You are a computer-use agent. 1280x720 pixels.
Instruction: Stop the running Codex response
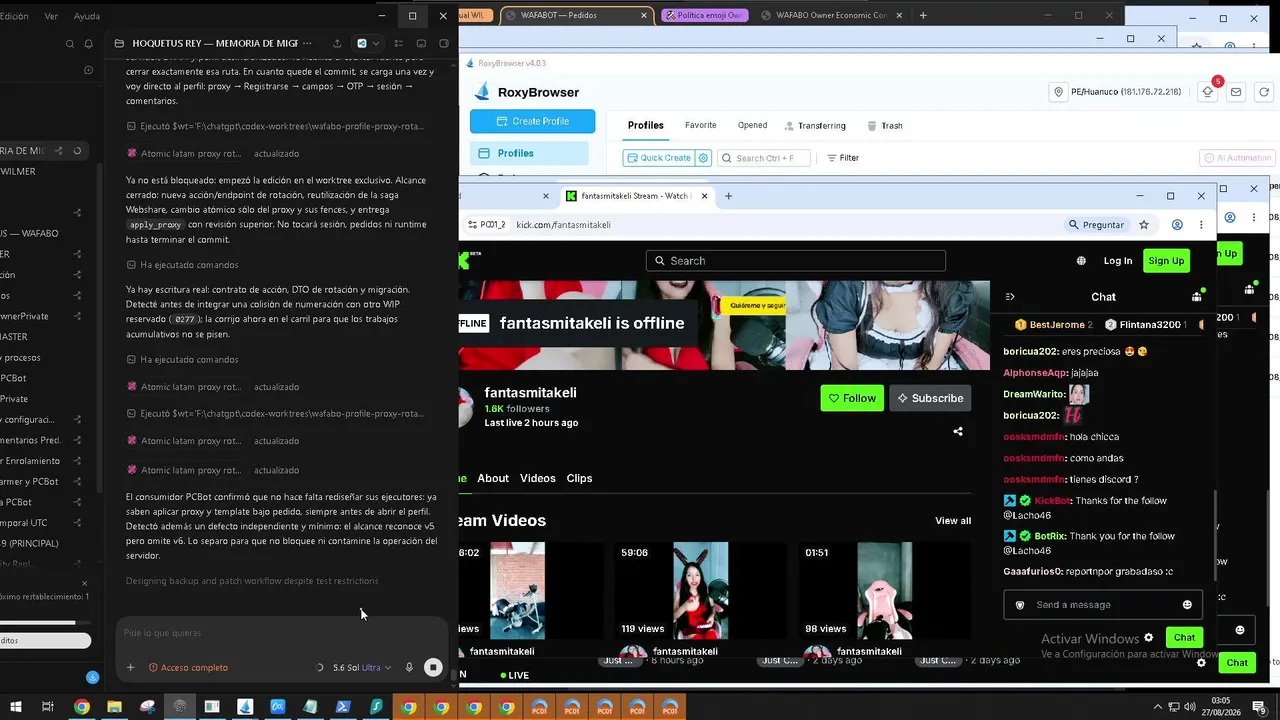433,667
